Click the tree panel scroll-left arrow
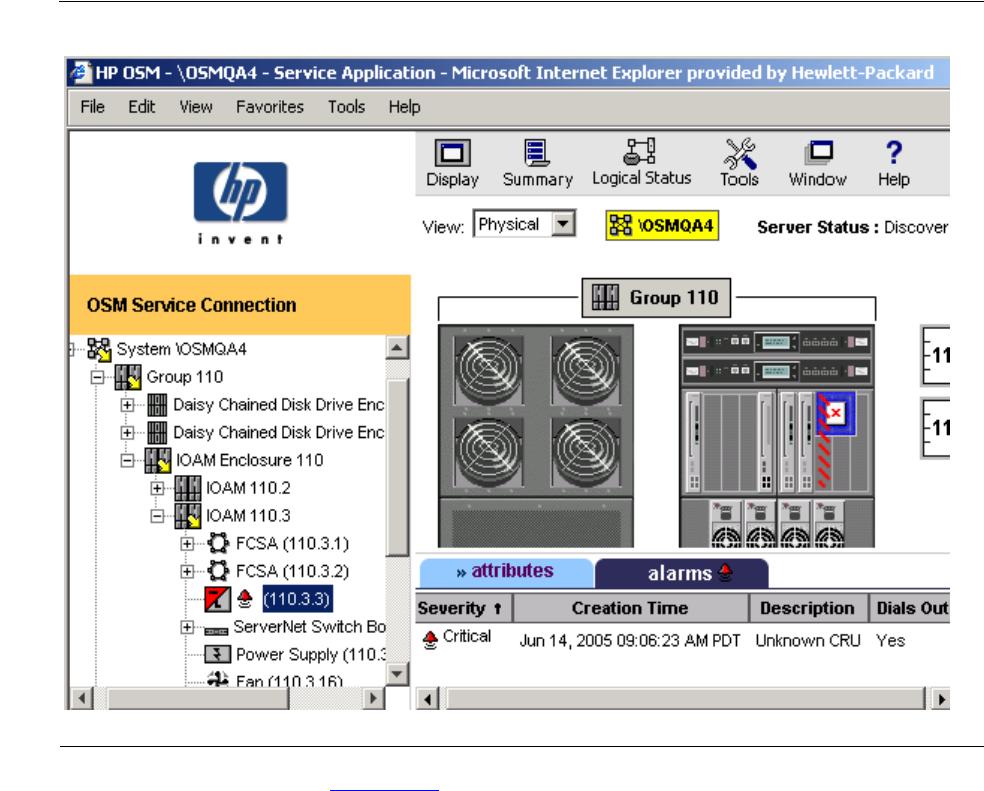This screenshot has width=984, height=791. (x=82, y=698)
